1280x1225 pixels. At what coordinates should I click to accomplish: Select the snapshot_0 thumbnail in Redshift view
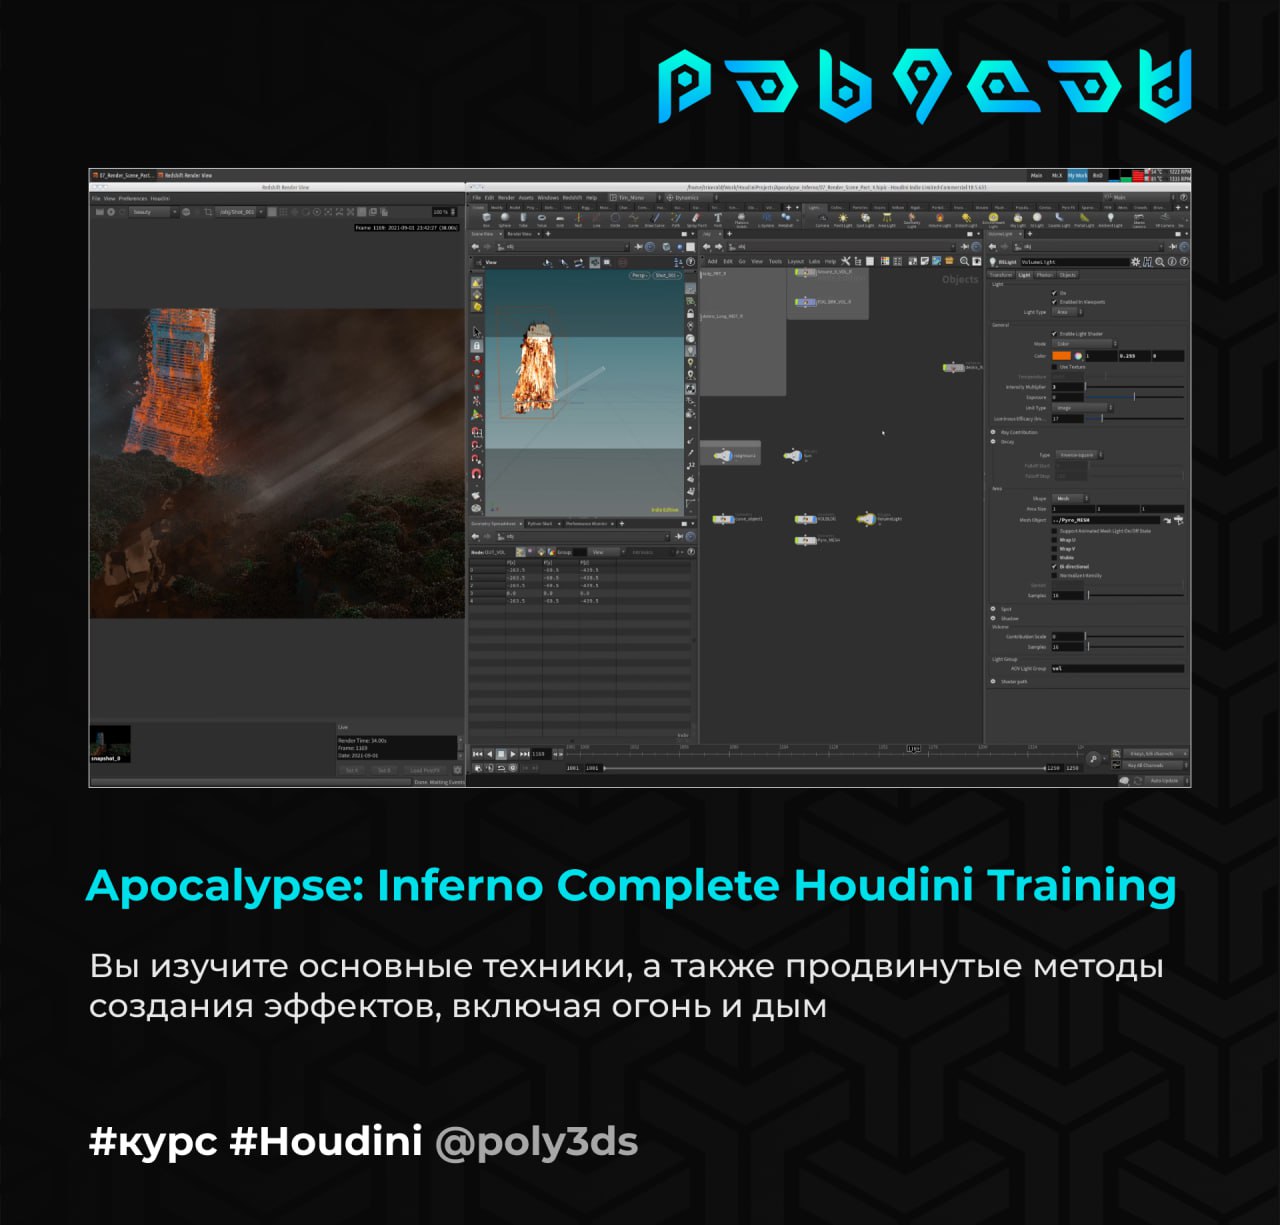(x=110, y=743)
